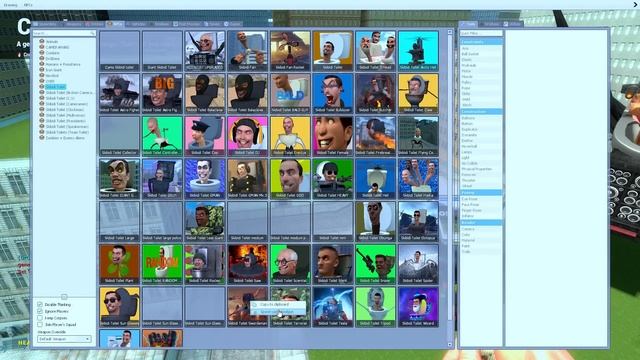Screen dimensions: 640x360
Task: Switch to the Weapons tab
Action: pyautogui.click(x=73, y=24)
